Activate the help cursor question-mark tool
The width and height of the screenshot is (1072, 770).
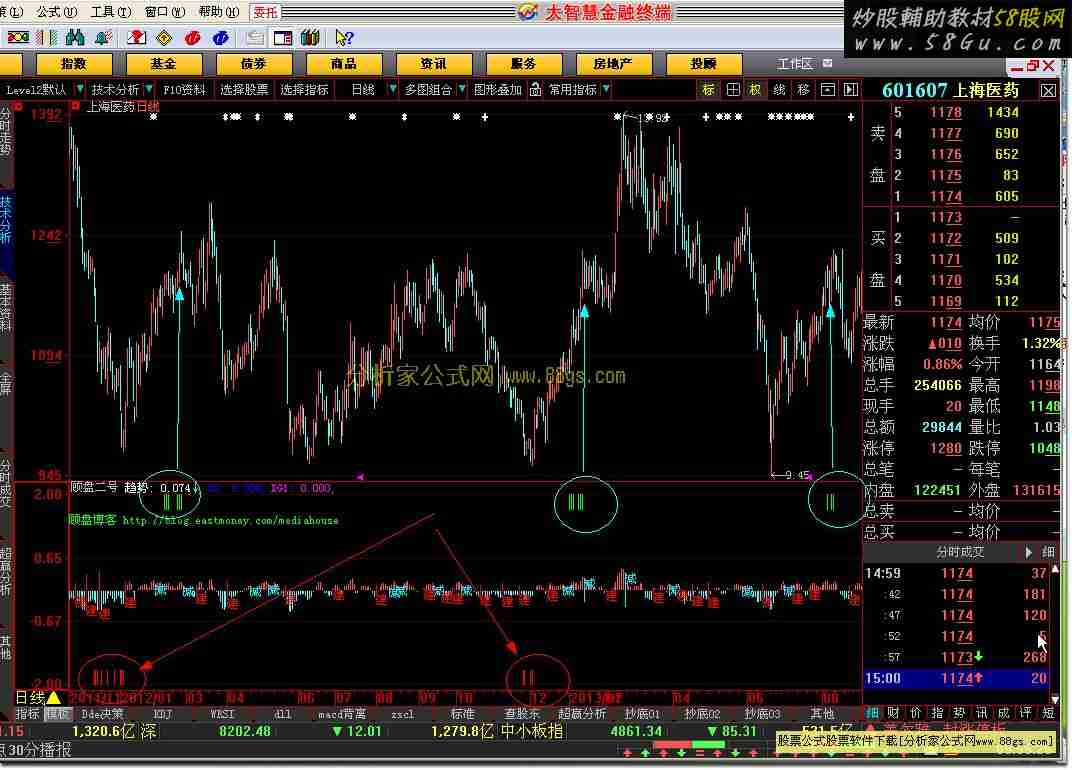(x=344, y=38)
